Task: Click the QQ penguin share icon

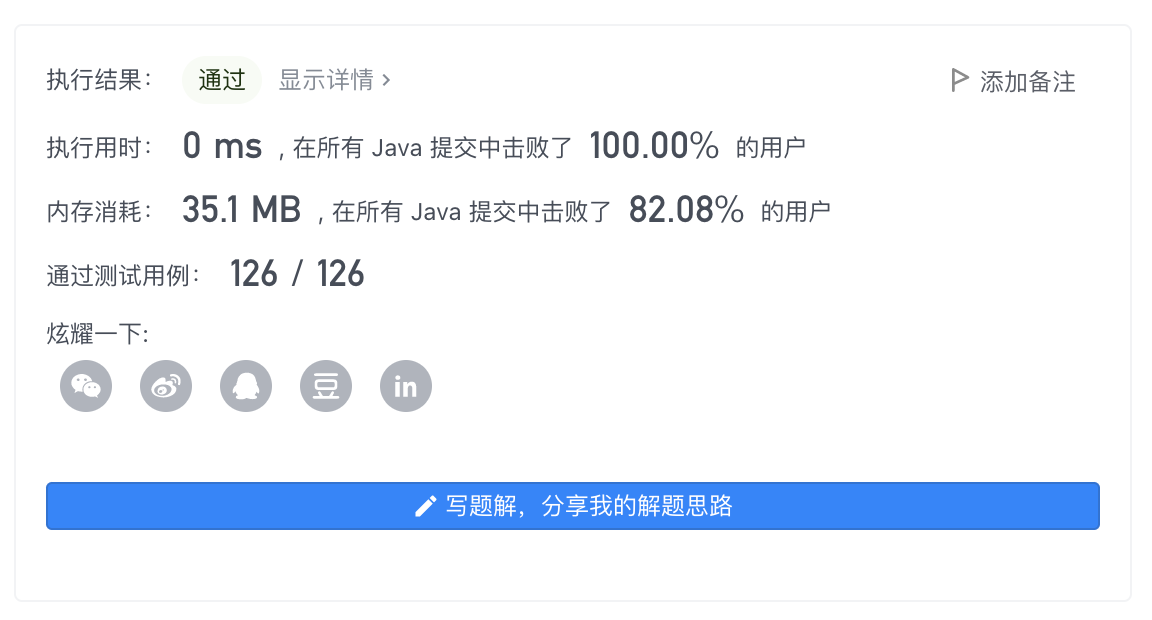Action: 246,386
